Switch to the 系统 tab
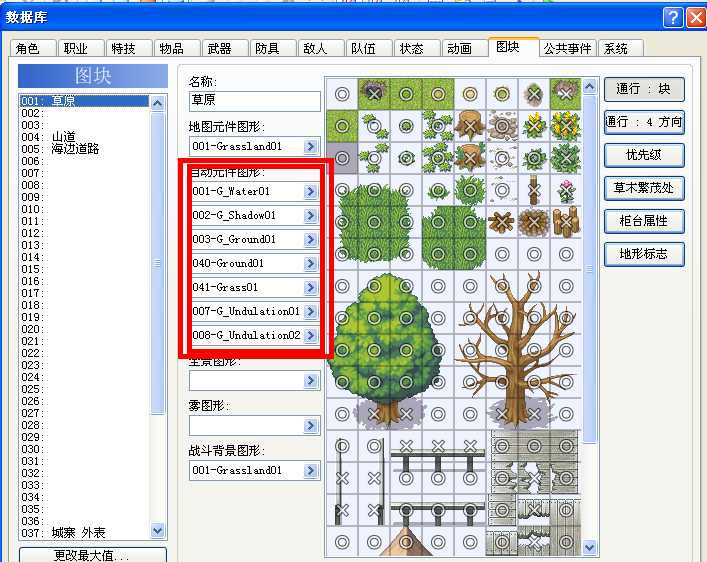The image size is (707, 562). tap(621, 48)
